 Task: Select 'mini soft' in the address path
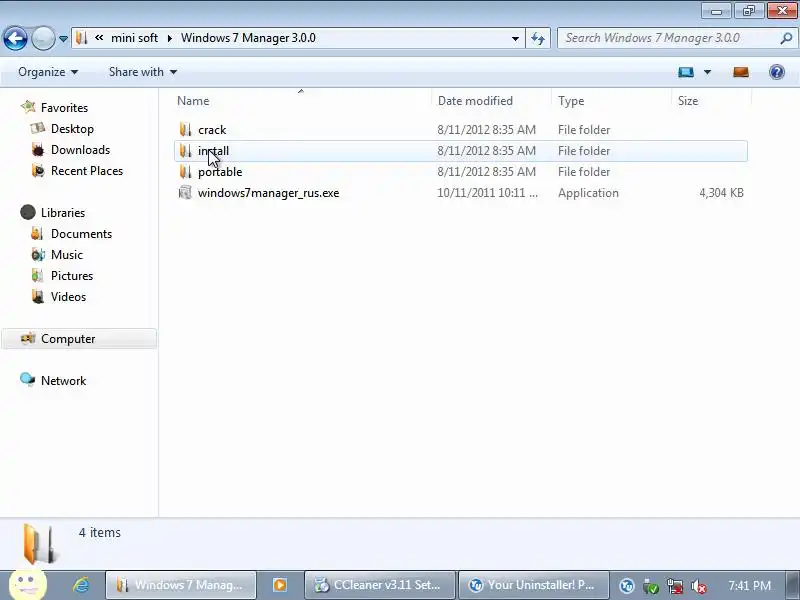134,38
